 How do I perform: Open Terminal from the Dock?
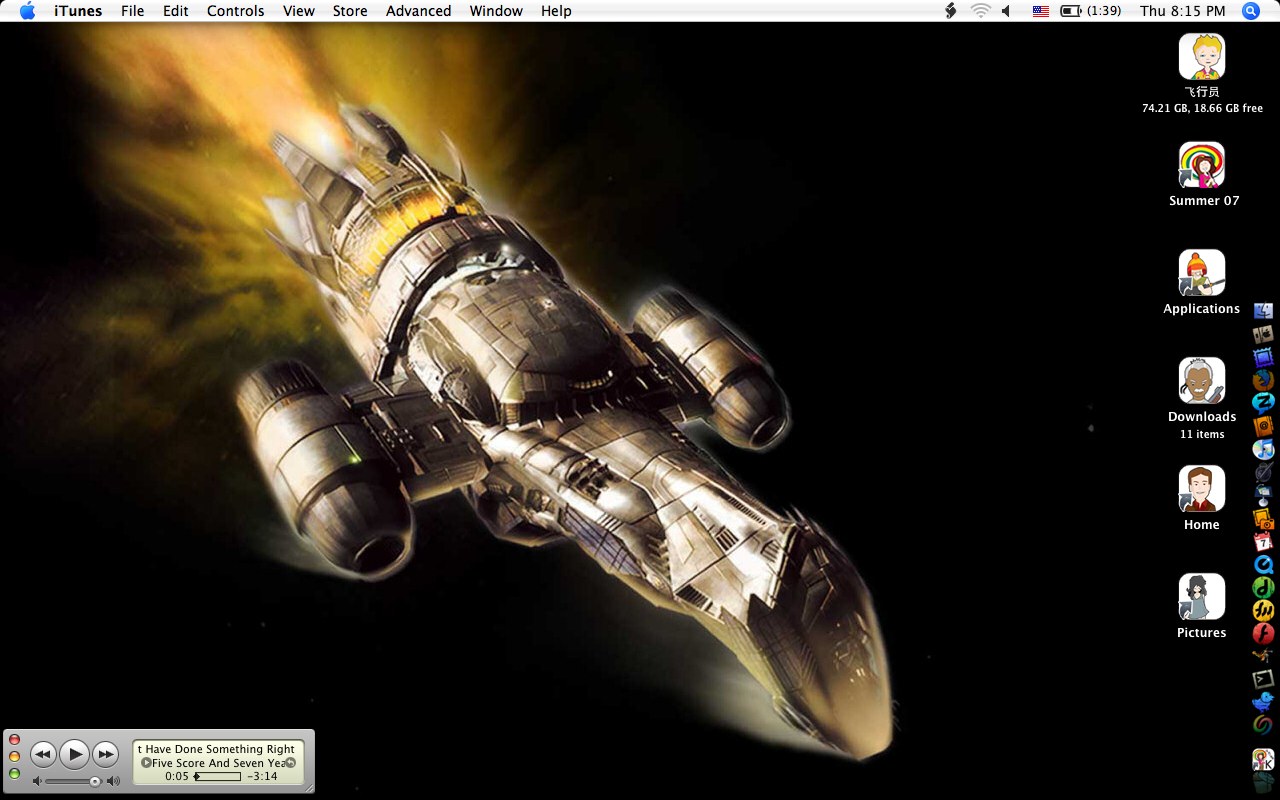tap(1263, 679)
